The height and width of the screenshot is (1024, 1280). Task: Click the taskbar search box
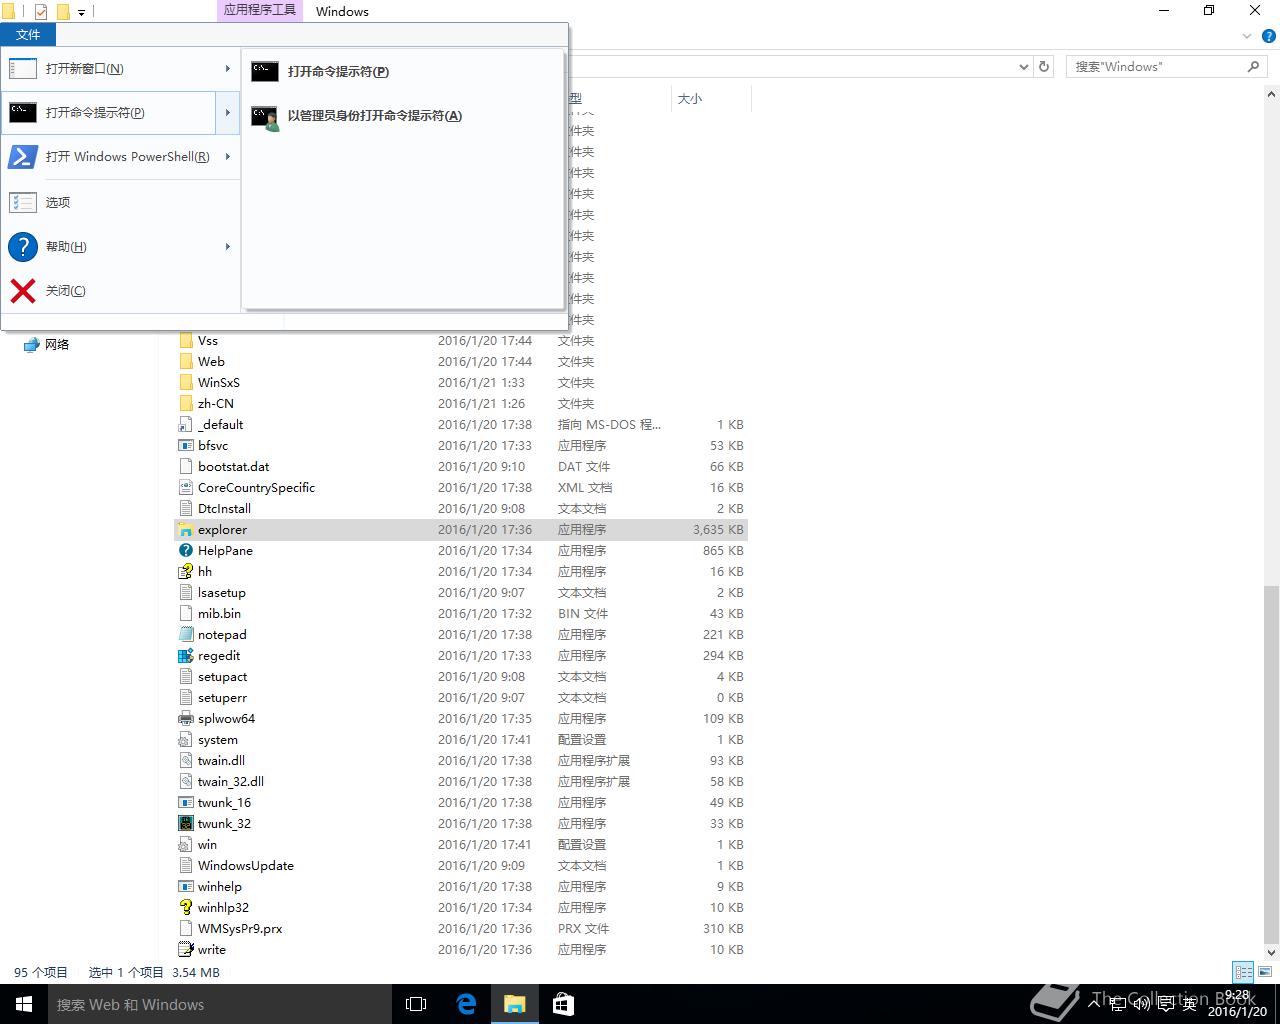220,1004
